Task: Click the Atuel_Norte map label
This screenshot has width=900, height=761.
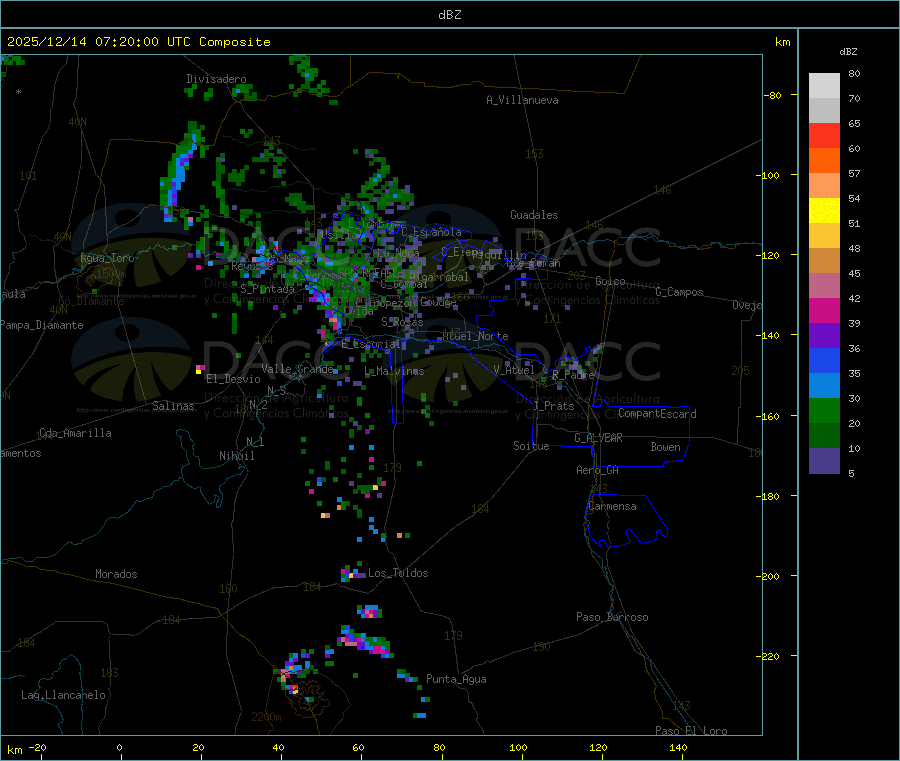Action: point(475,336)
